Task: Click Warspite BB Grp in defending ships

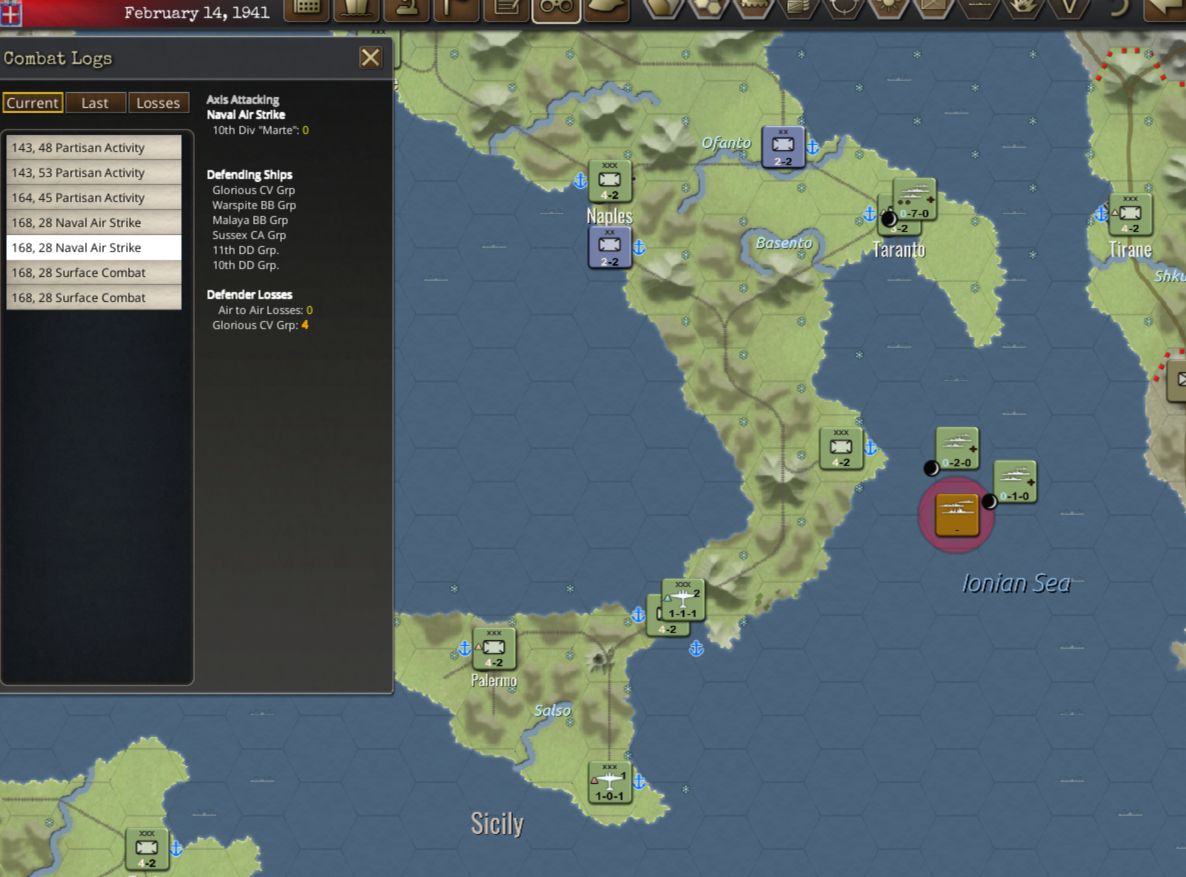Action: (254, 205)
